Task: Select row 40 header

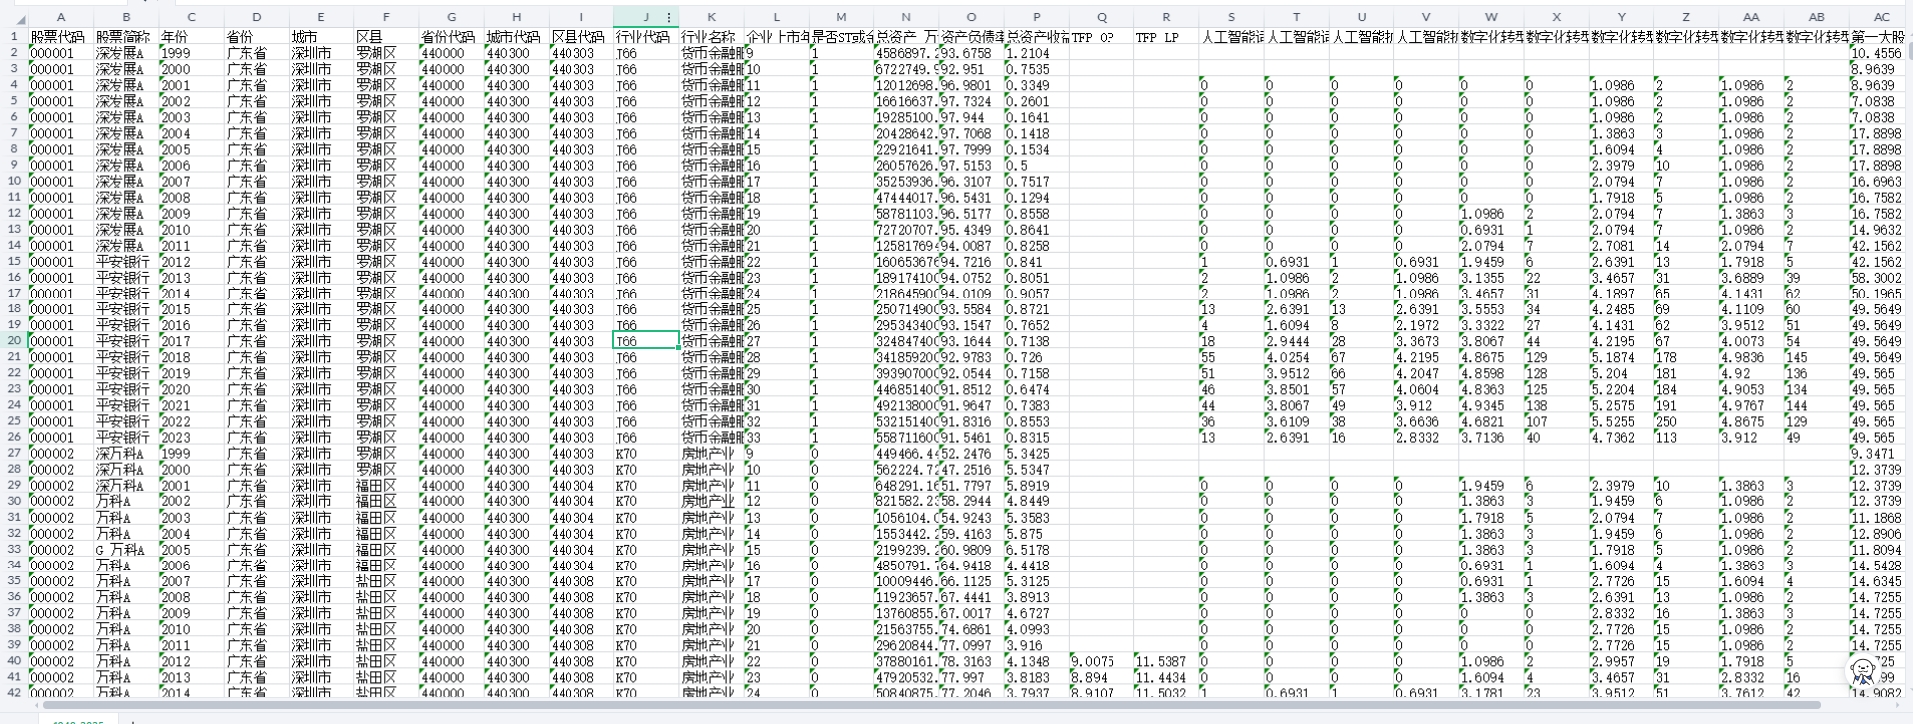Action: pos(14,661)
